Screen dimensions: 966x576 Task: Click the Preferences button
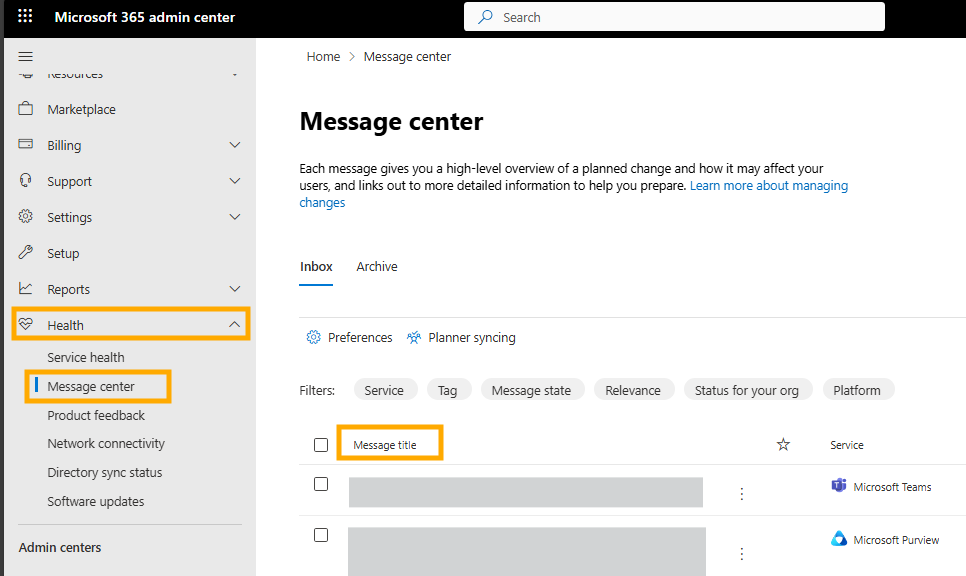coord(349,338)
